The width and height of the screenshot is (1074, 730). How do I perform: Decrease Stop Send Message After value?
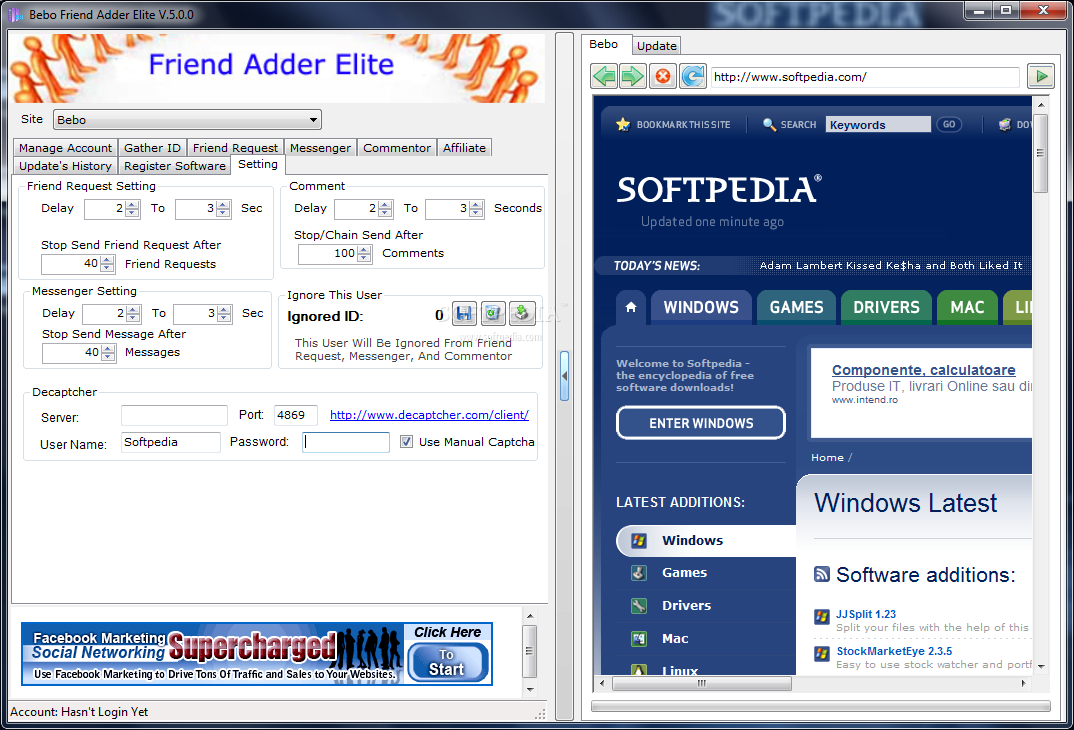[x=108, y=357]
